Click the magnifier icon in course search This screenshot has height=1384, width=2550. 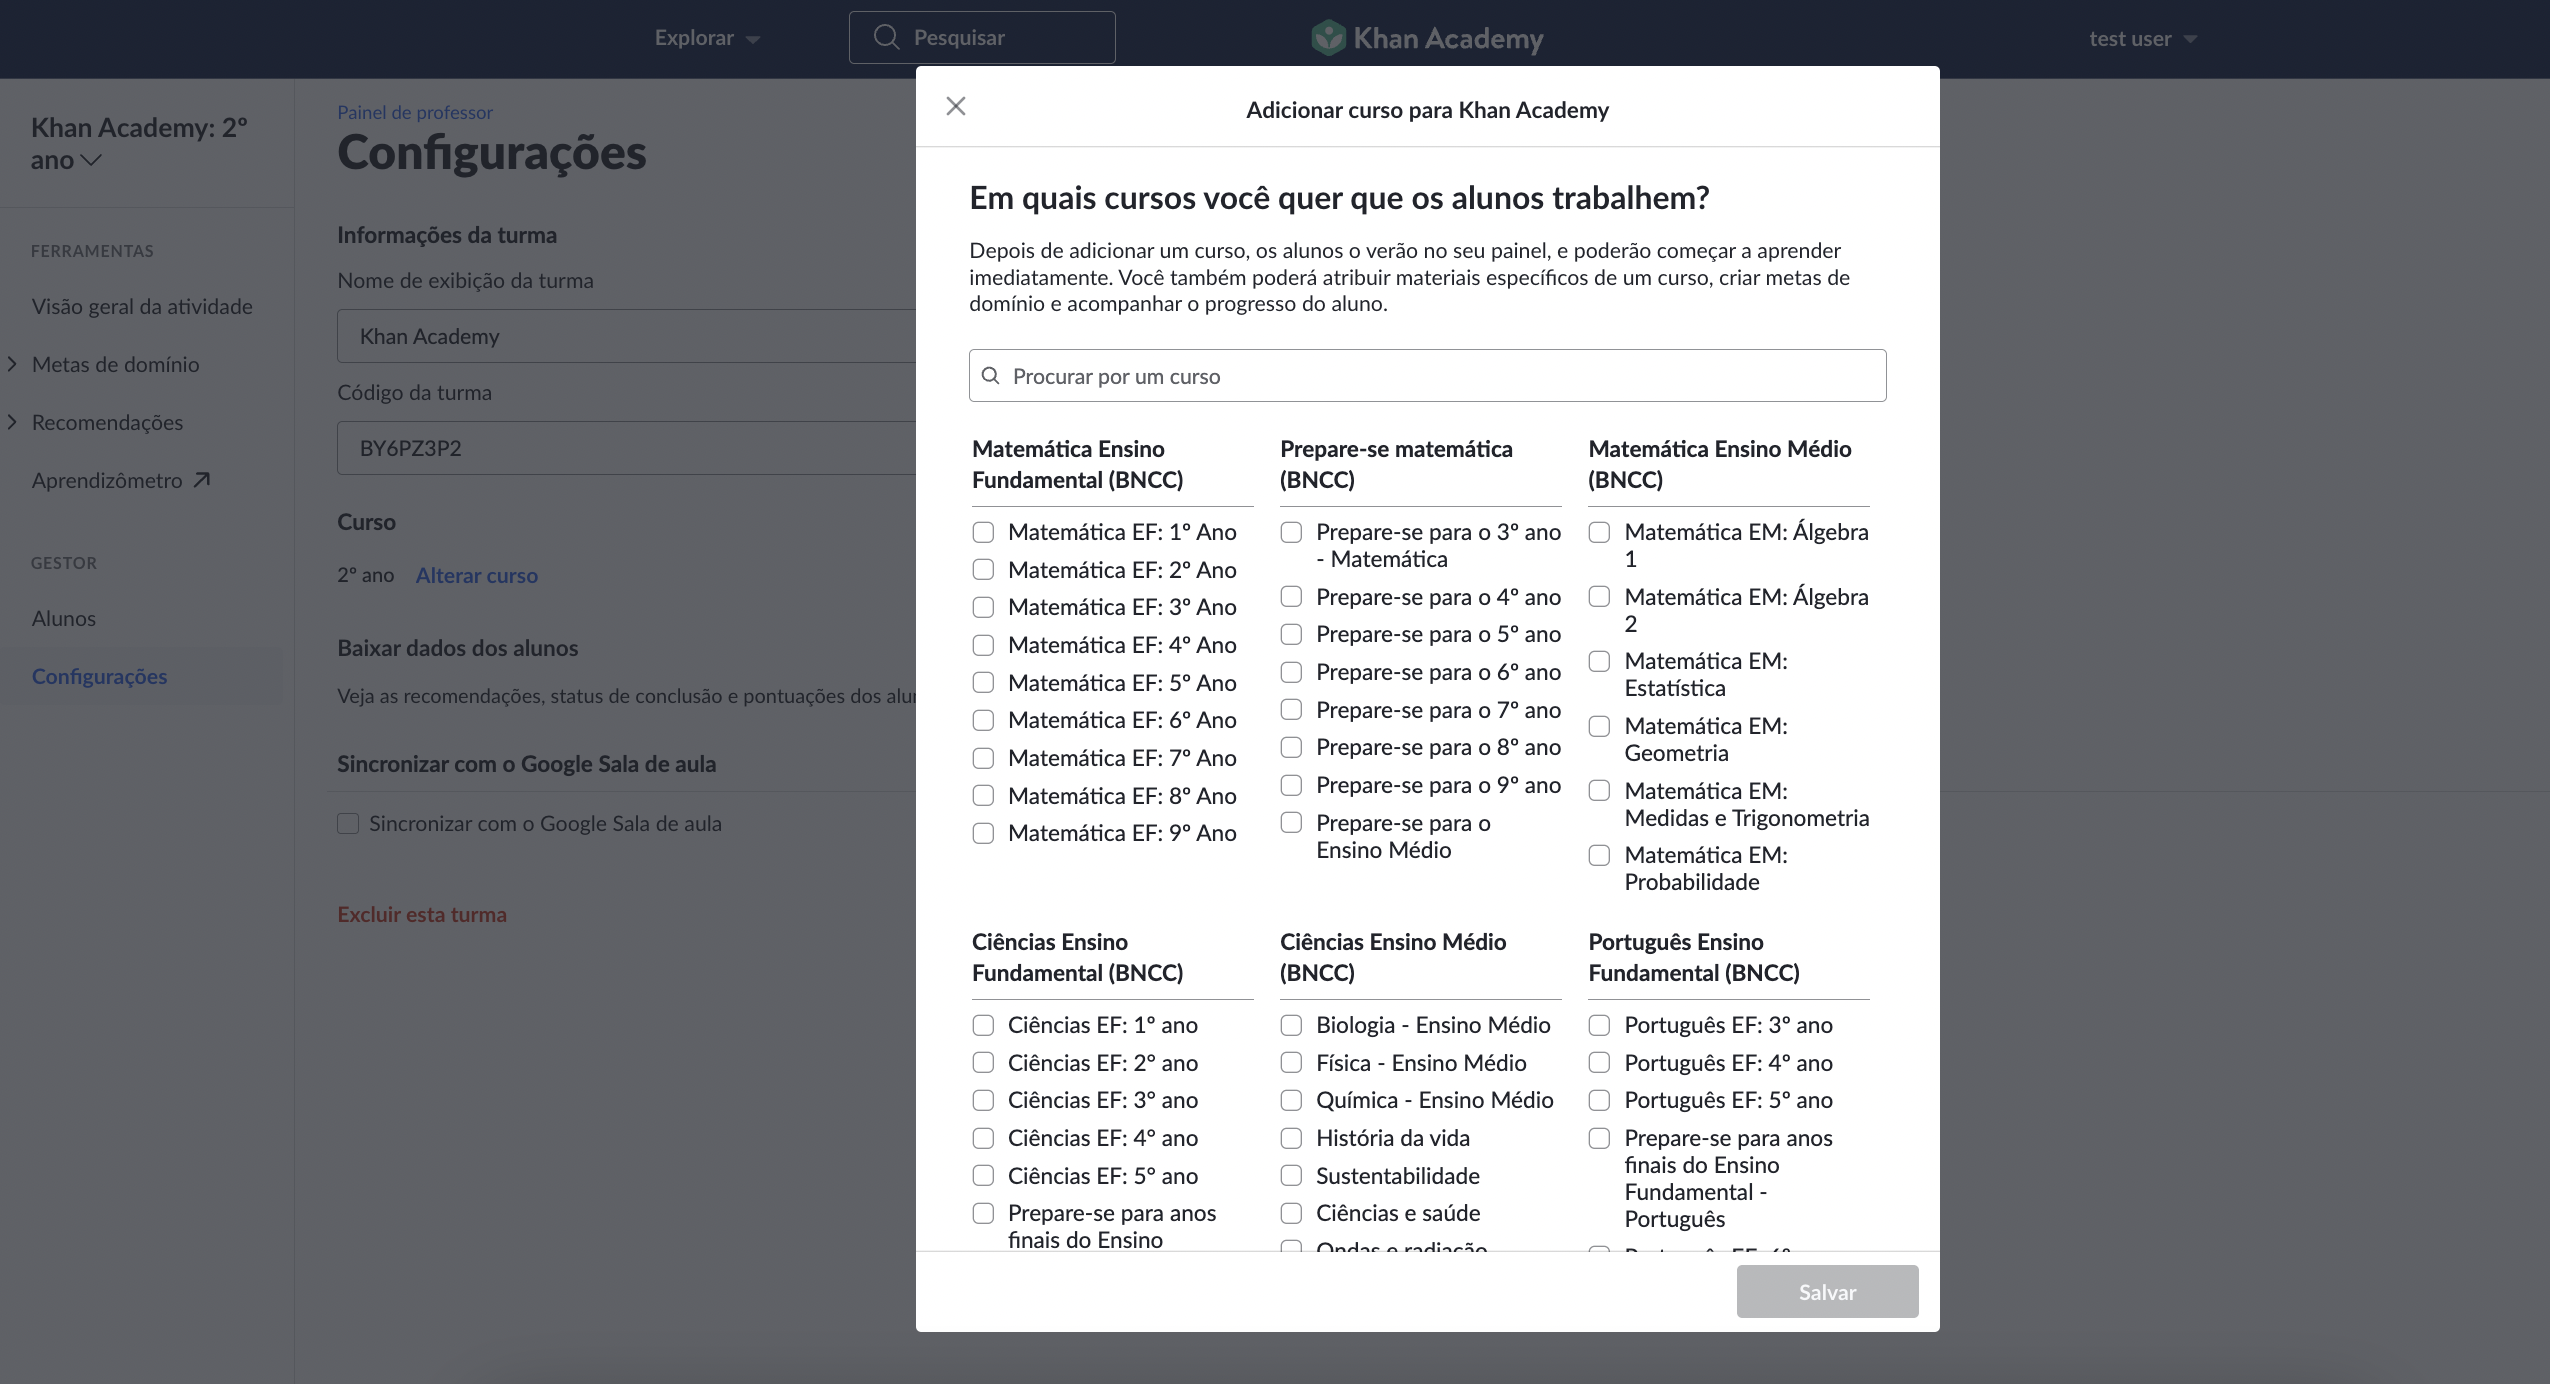[991, 376]
